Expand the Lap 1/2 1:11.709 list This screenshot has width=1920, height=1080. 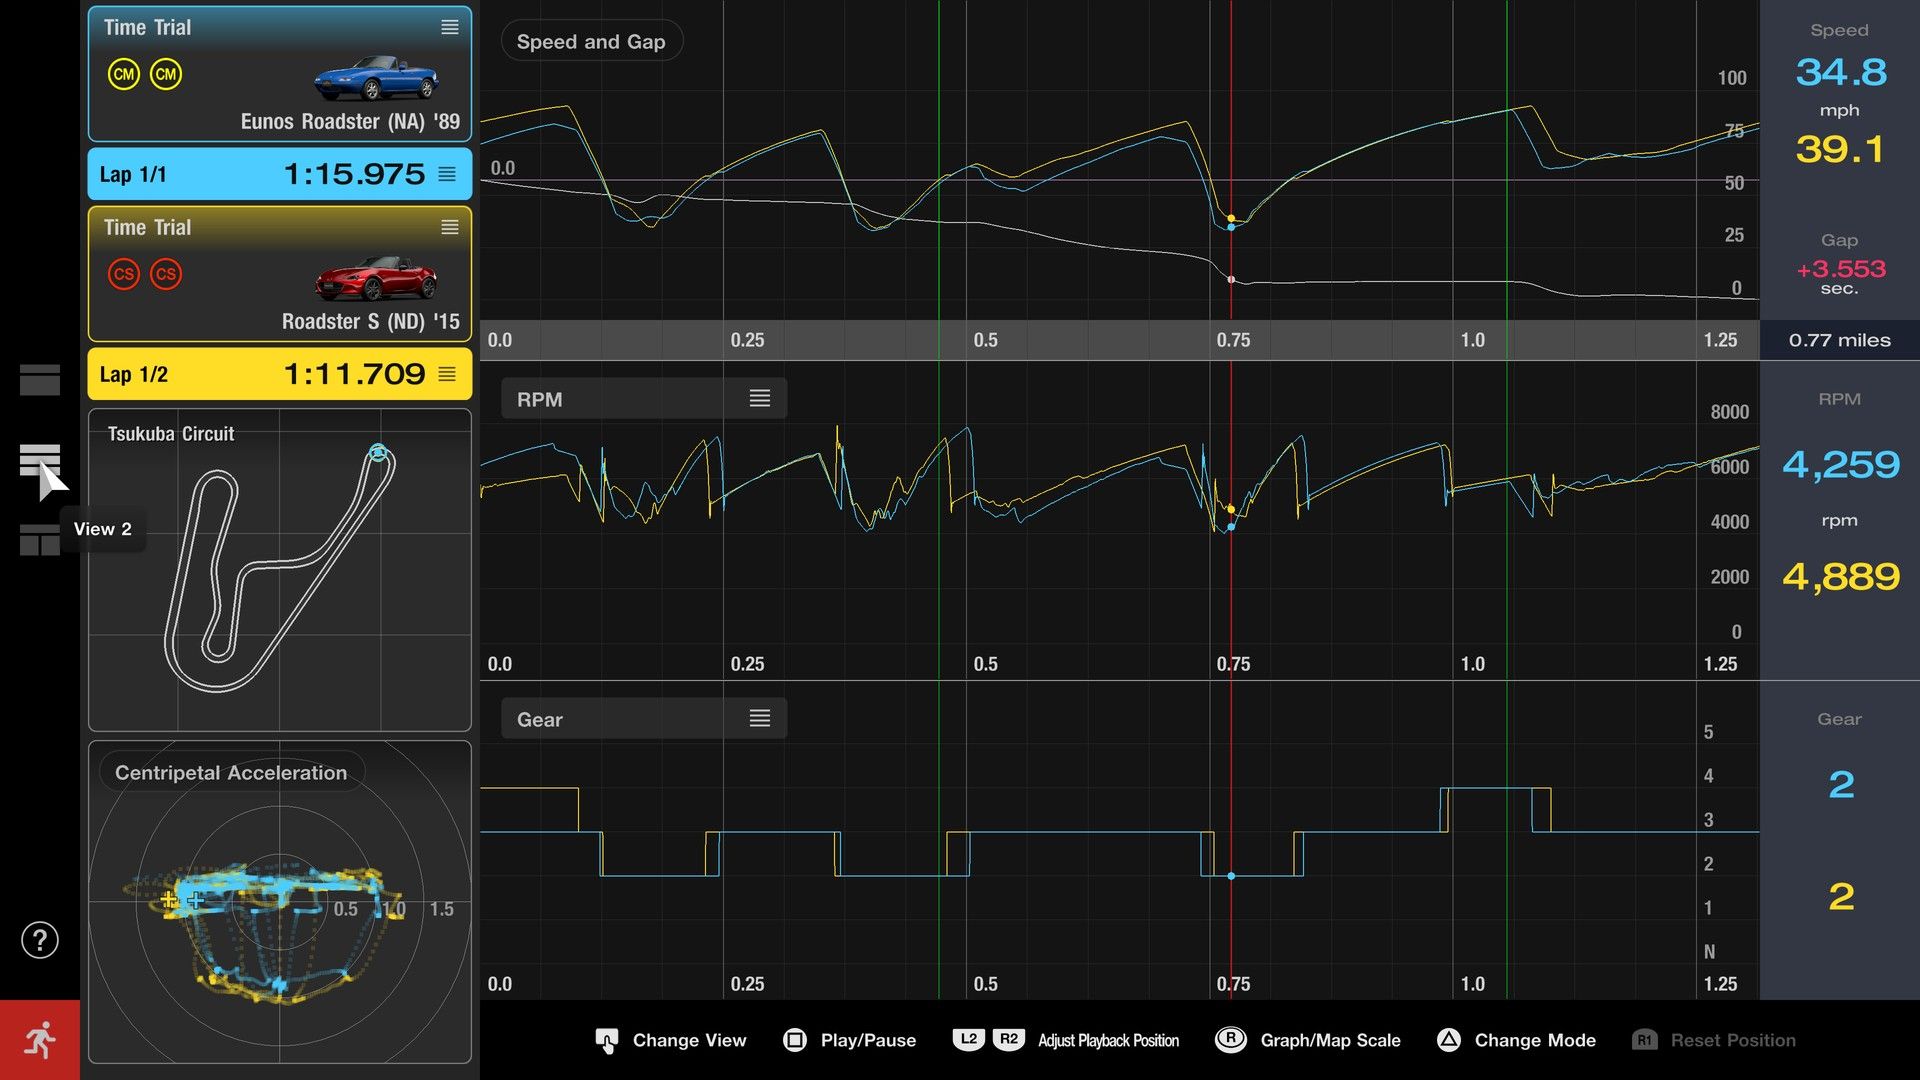point(447,374)
